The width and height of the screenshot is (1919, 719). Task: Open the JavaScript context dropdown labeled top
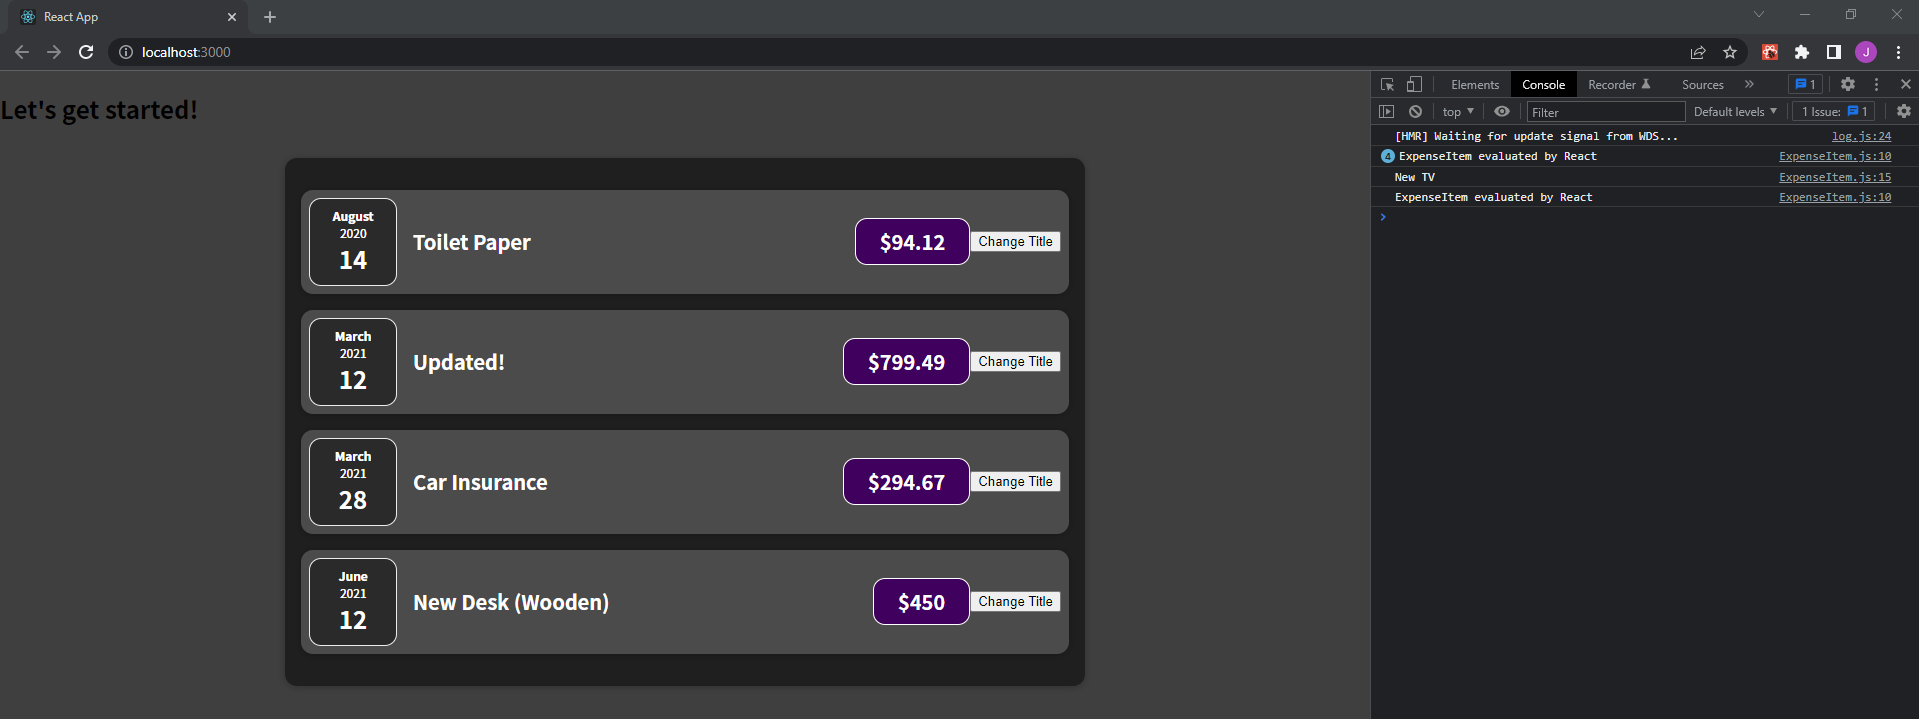click(1456, 111)
